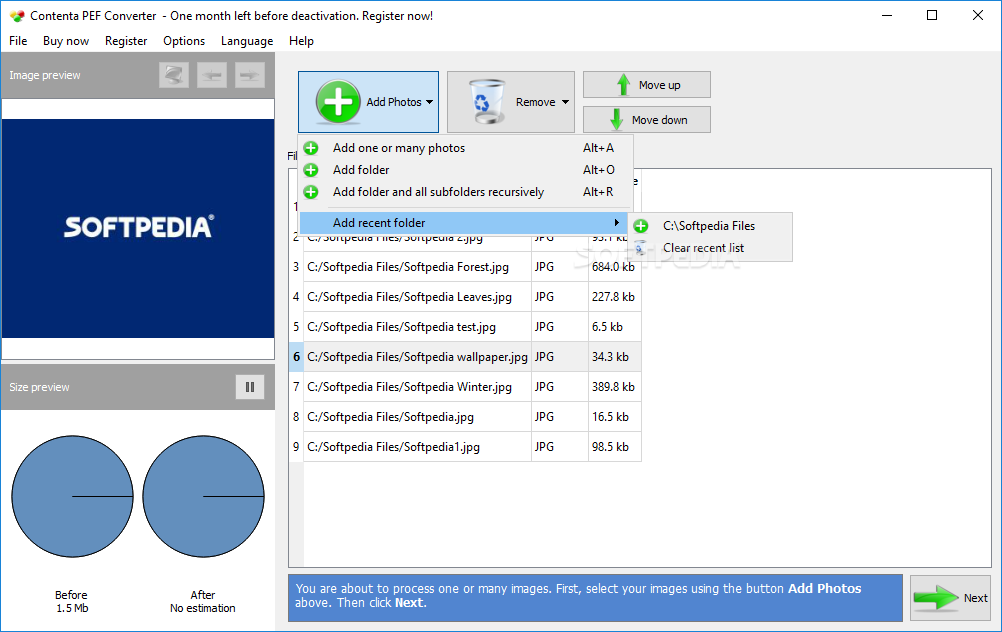Click row number 6 header
Screen dimensions: 1002x632
point(296,357)
